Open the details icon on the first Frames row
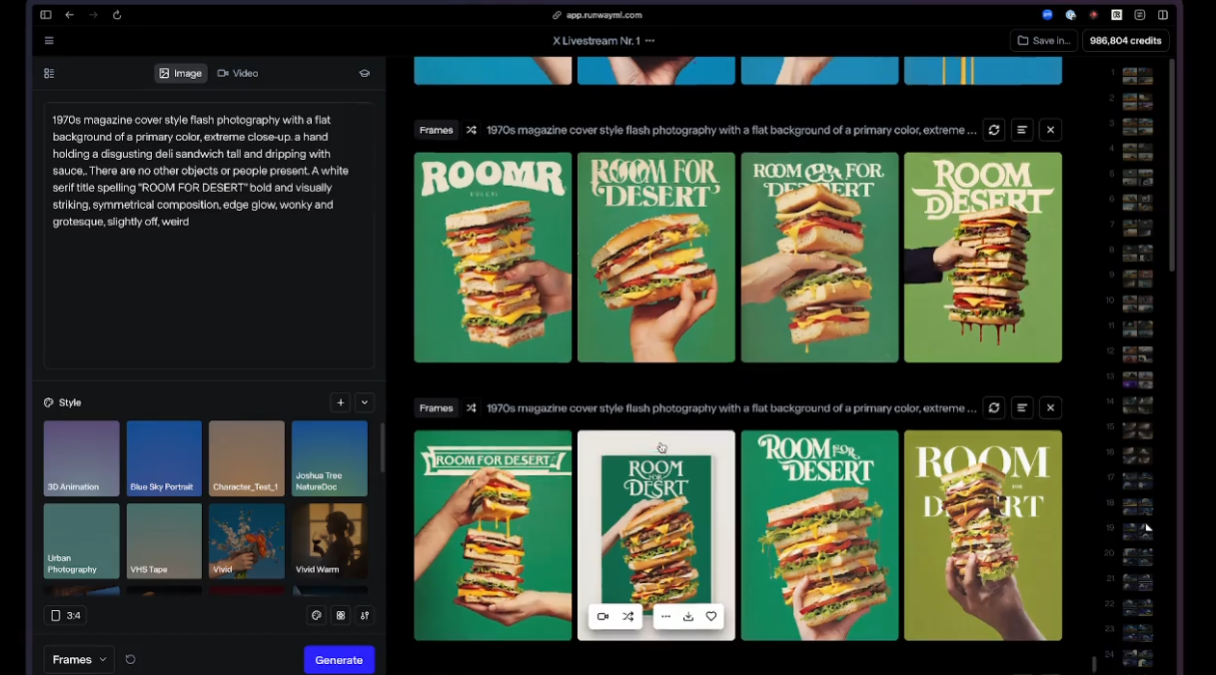 pos(1022,130)
